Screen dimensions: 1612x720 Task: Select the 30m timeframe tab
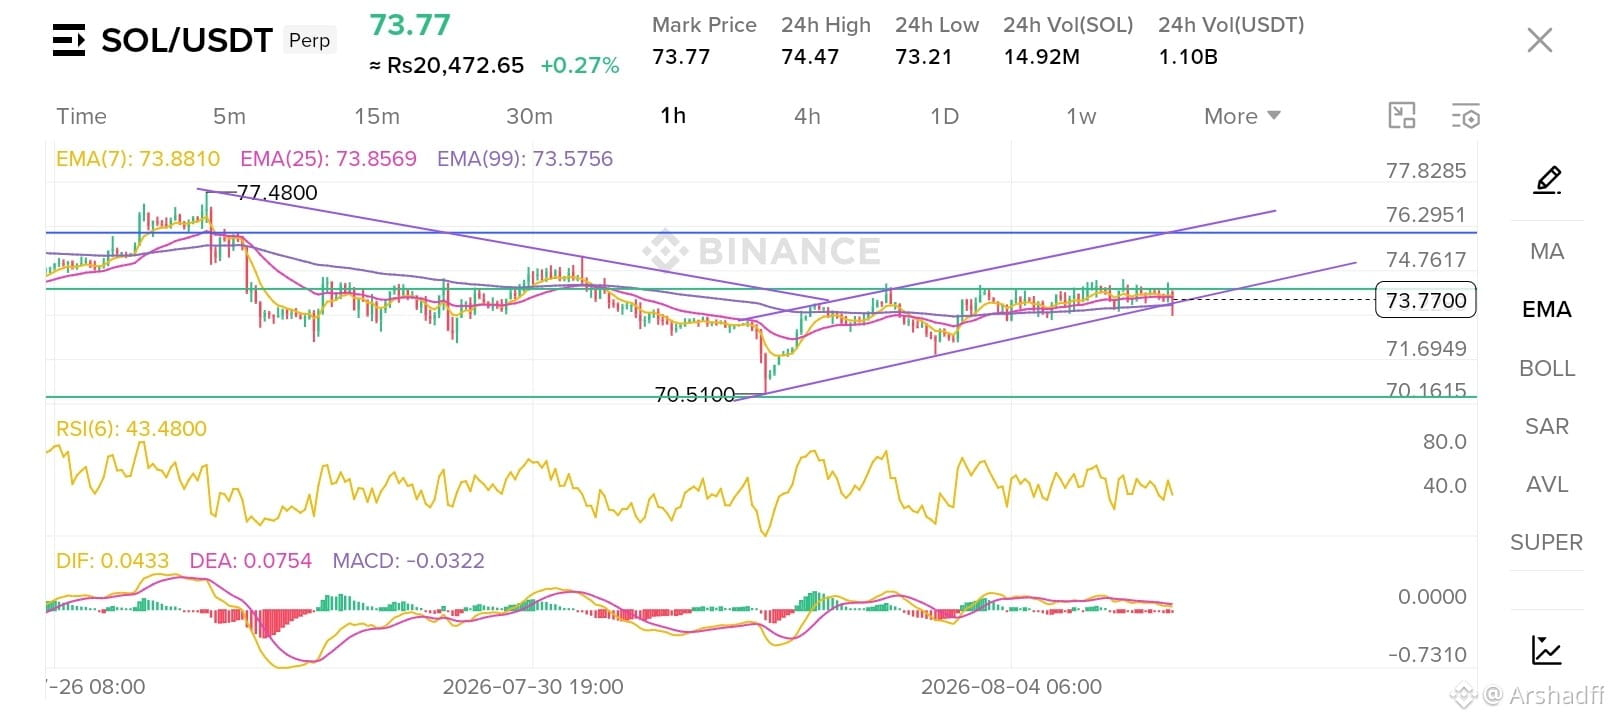tap(529, 116)
